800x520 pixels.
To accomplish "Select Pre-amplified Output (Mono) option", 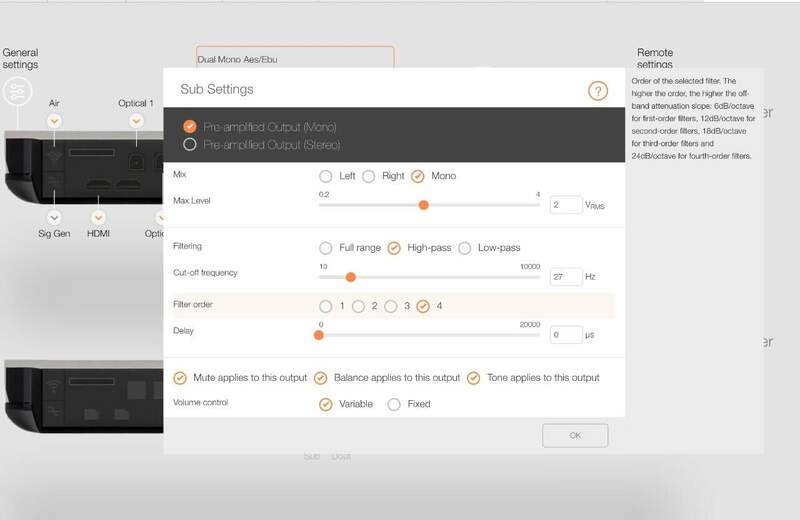I will (190, 127).
